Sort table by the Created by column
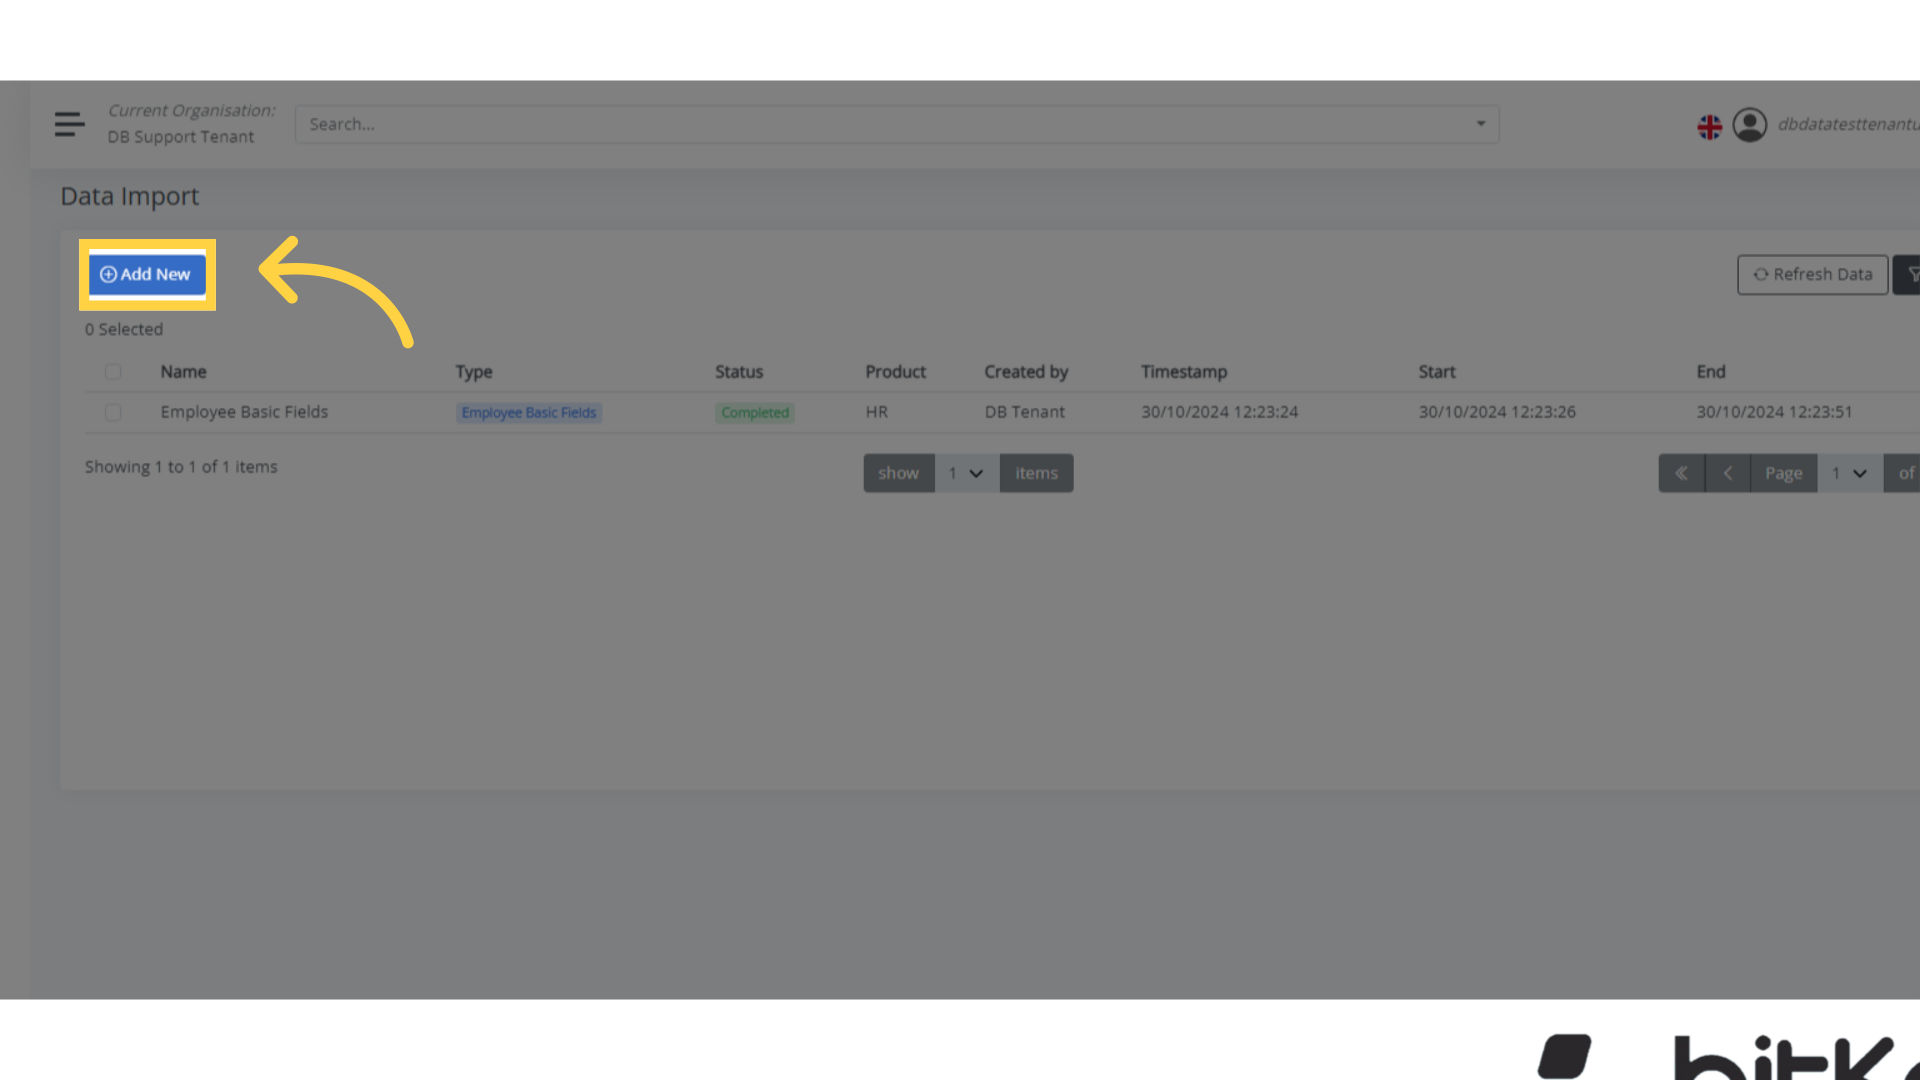 [1026, 371]
